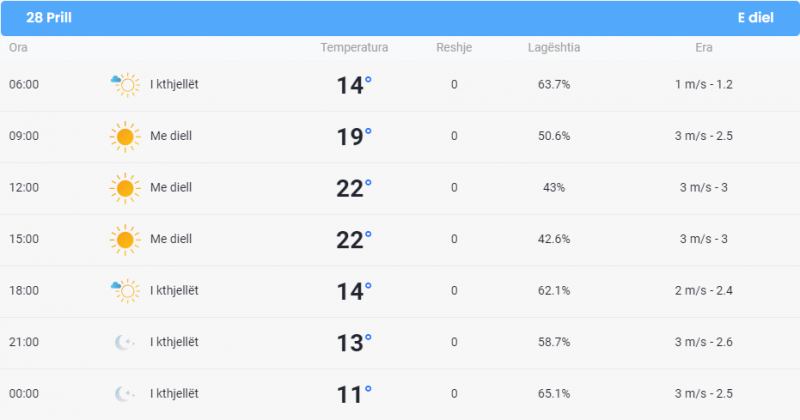Click the 28 Prill date header
800x420 pixels.
pos(49,18)
